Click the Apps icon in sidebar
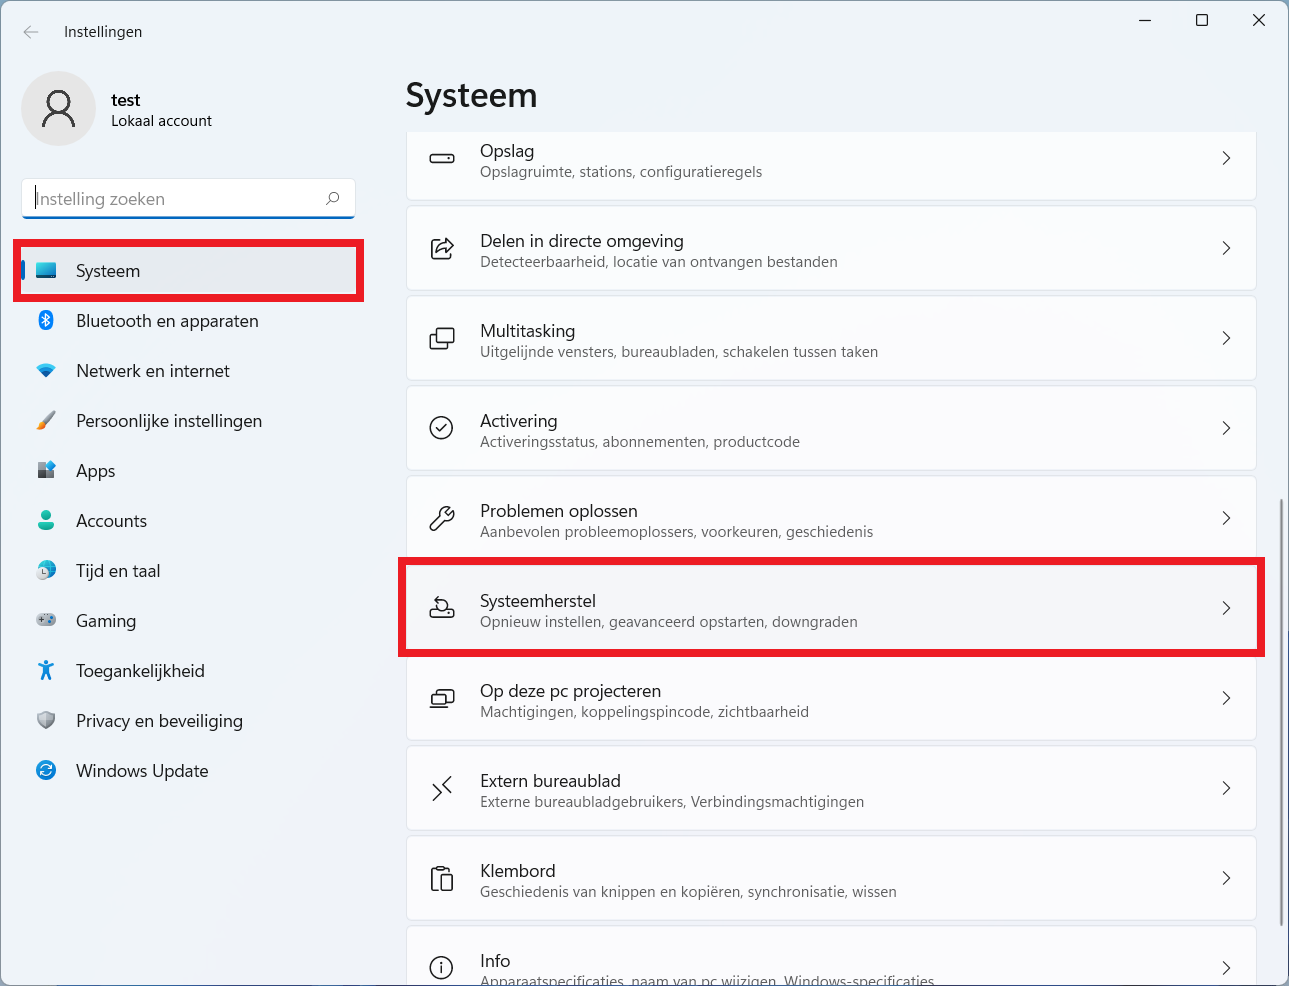Viewport: 1289px width, 986px height. click(46, 470)
